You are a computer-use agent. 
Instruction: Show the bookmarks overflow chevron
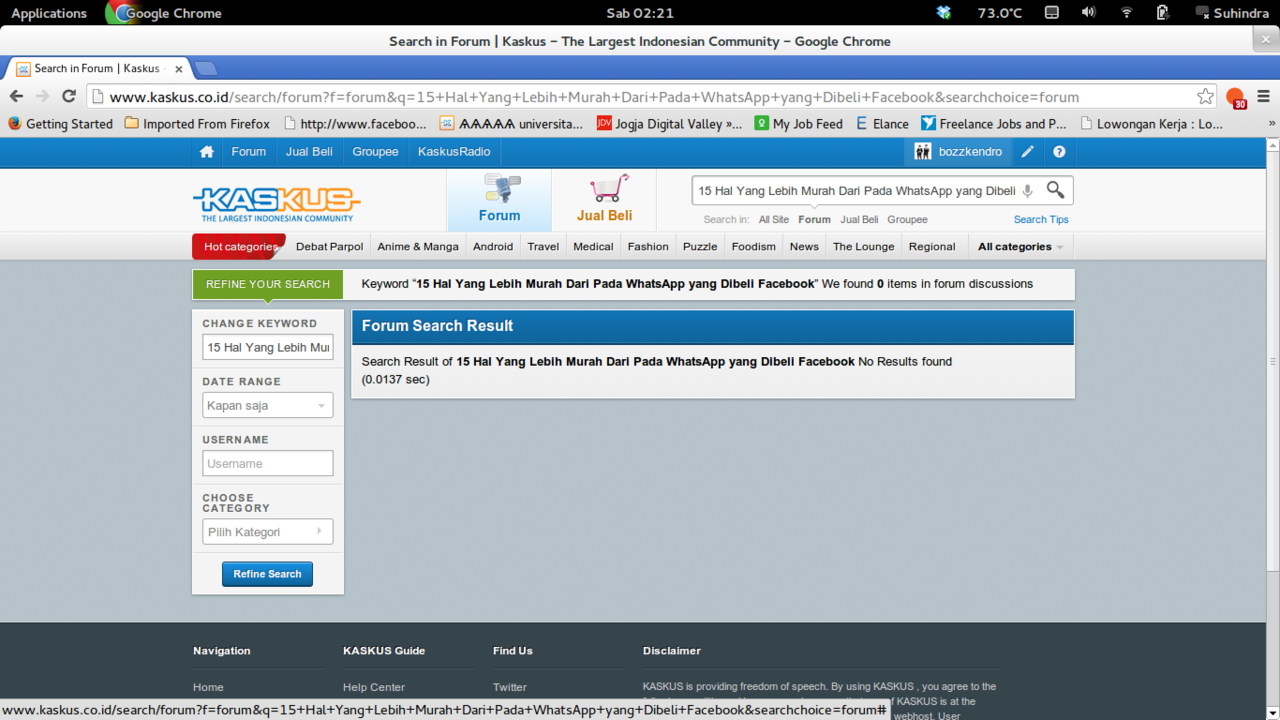tap(1272, 124)
